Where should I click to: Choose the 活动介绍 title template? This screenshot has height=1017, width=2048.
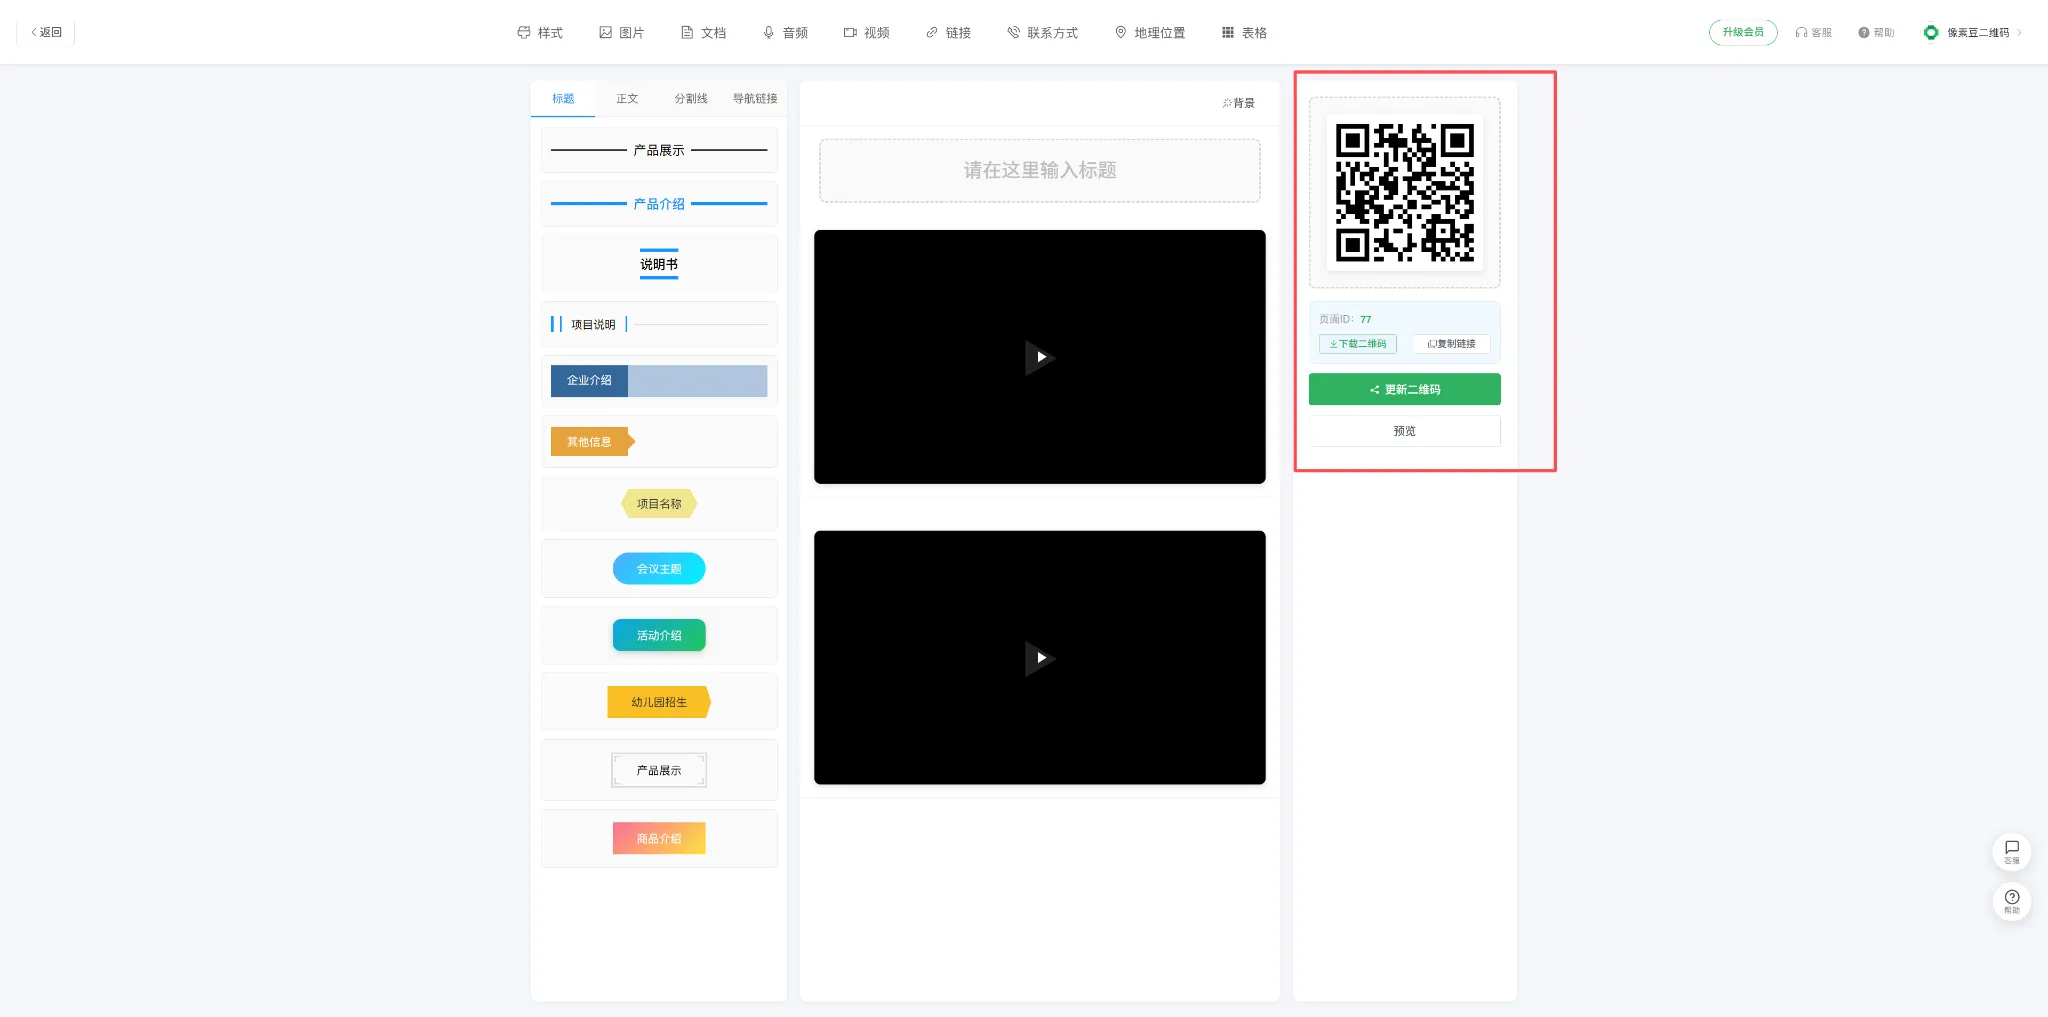click(659, 636)
